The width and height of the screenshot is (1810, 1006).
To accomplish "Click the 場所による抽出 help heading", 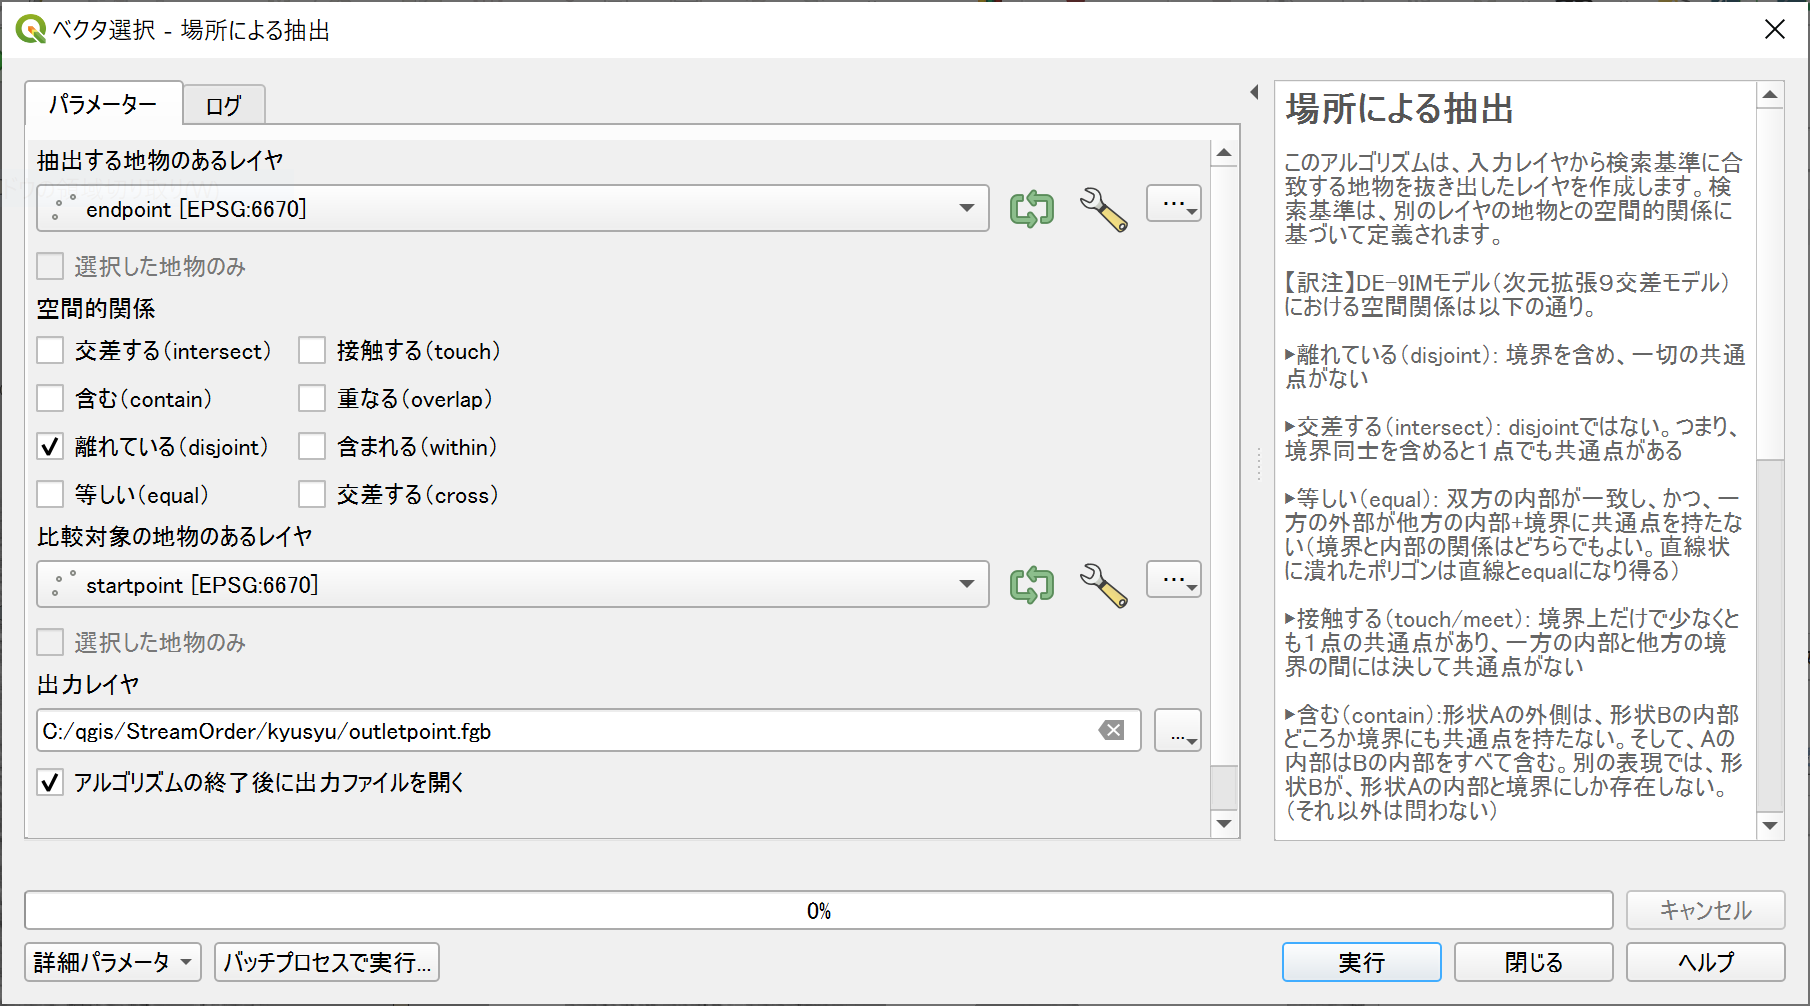I will [x=1399, y=108].
